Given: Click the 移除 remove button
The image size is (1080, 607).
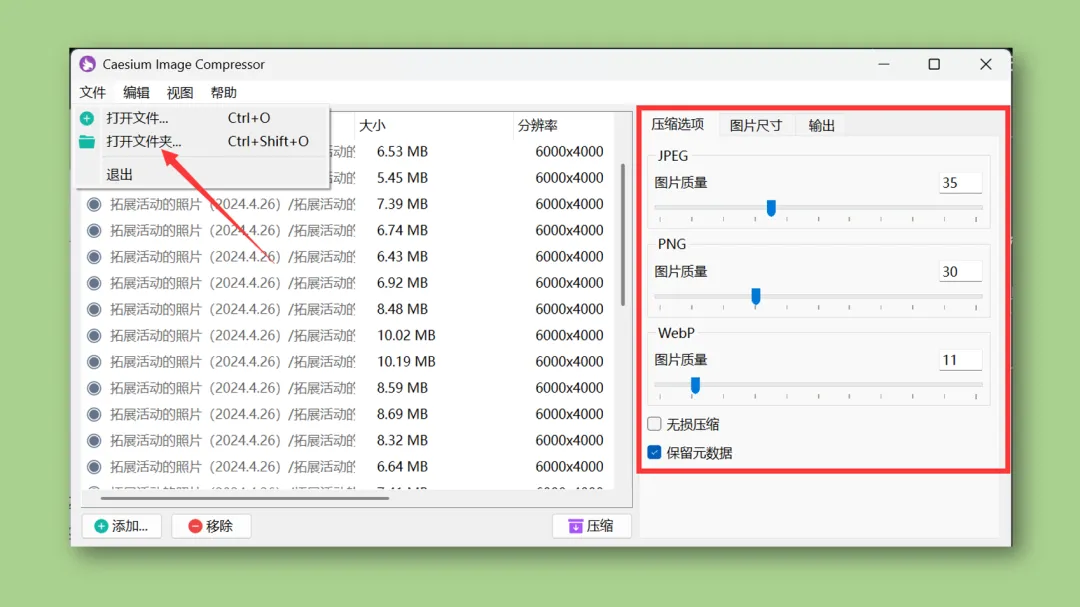Looking at the screenshot, I should 211,526.
